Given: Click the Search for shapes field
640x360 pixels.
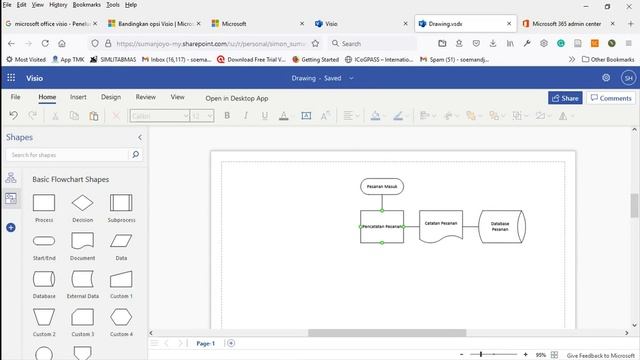Looking at the screenshot, I should pos(67,155).
